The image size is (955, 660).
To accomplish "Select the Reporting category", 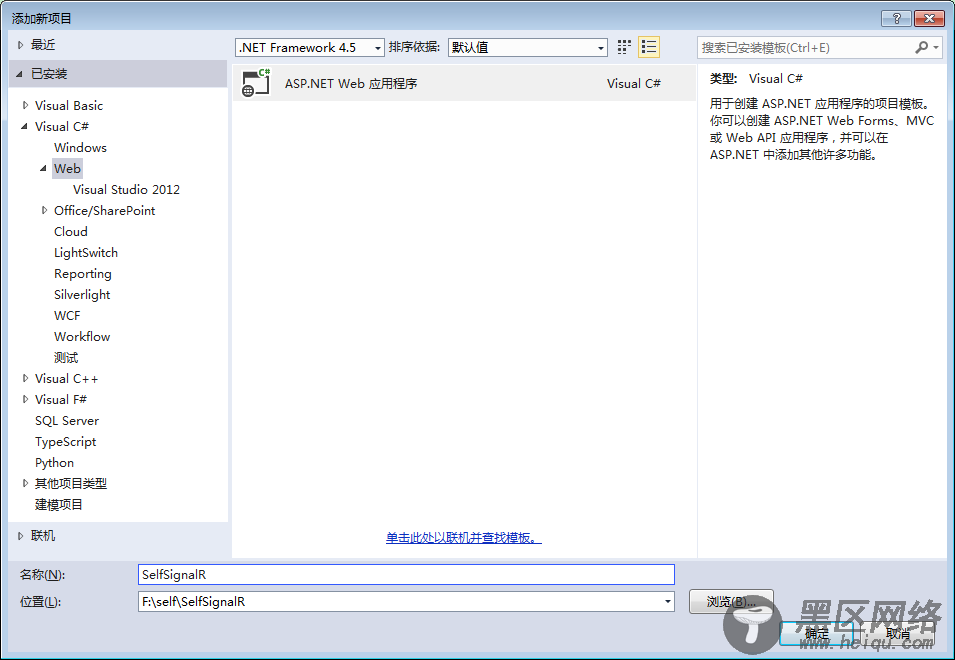I will coord(83,274).
